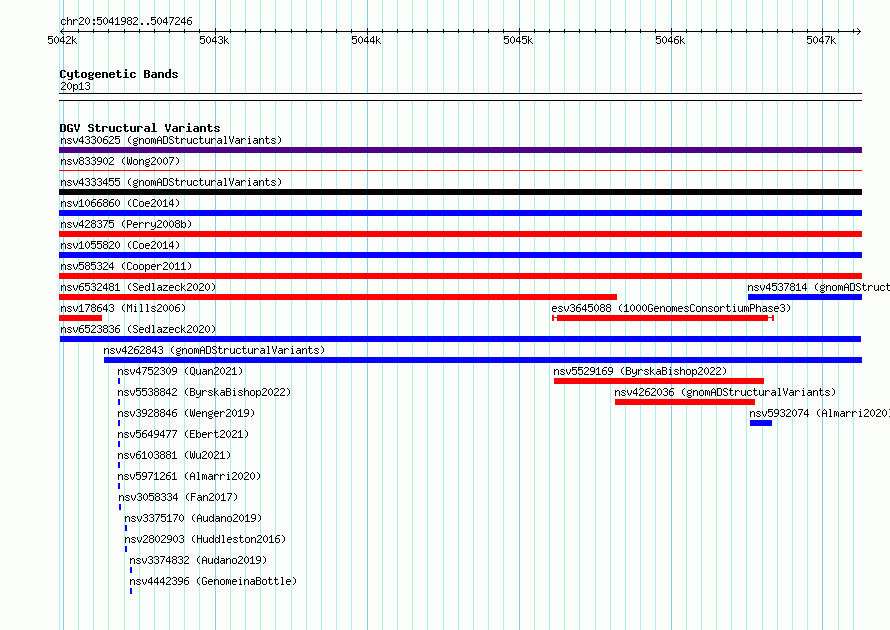The width and height of the screenshot is (890, 630).
Task: Open nsv3374832 (Audano2019) label
Action: click(198, 560)
